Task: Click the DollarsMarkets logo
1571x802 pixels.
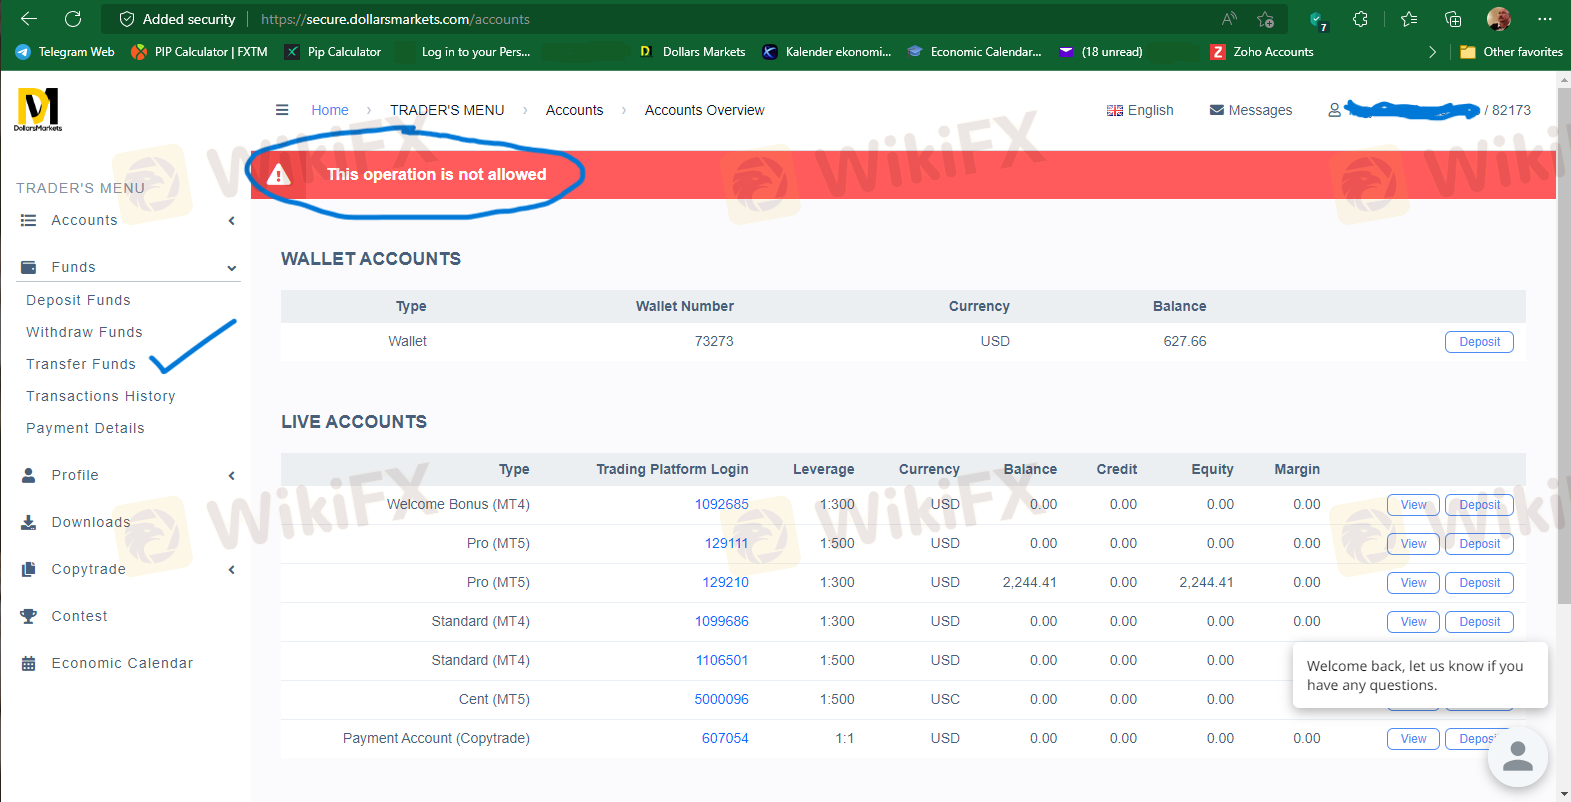Action: pyautogui.click(x=38, y=109)
